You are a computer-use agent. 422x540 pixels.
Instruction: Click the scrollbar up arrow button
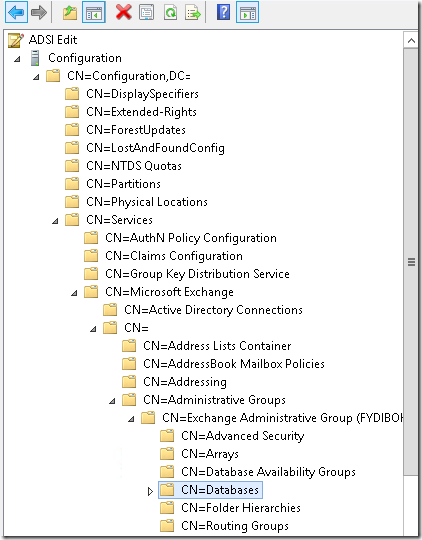[x=411, y=41]
